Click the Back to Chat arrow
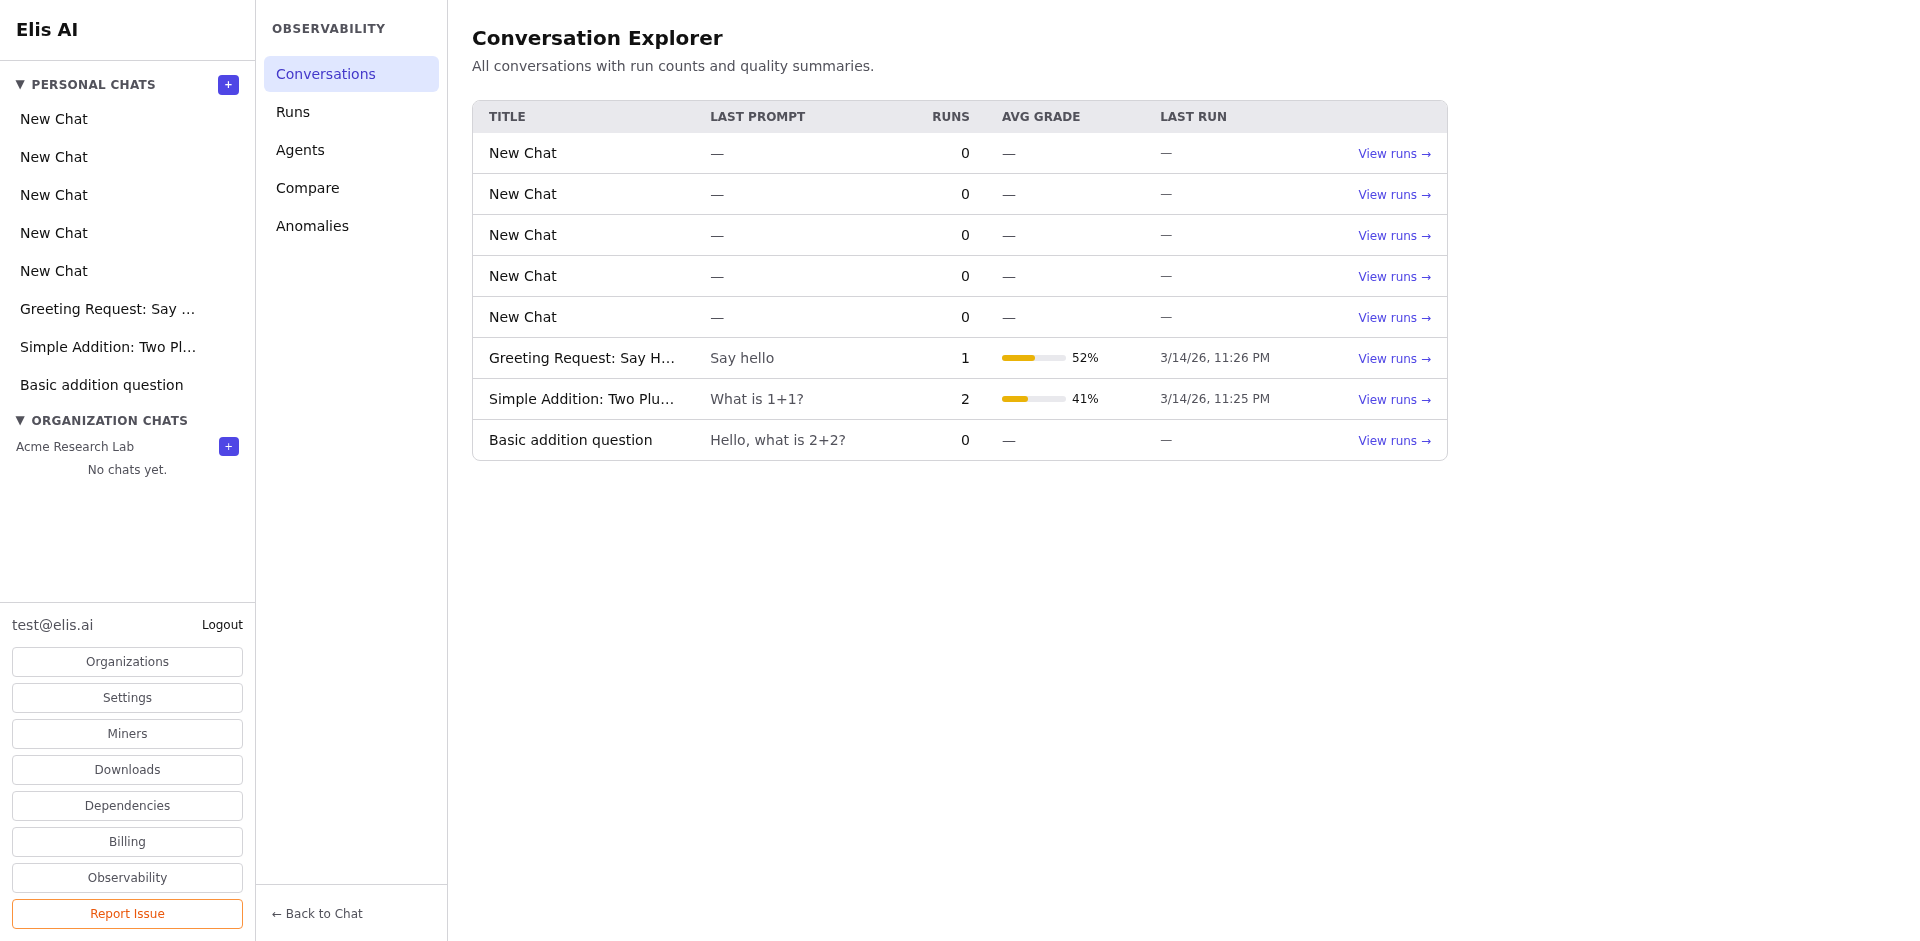Viewport: 1920px width, 941px height. click(316, 913)
